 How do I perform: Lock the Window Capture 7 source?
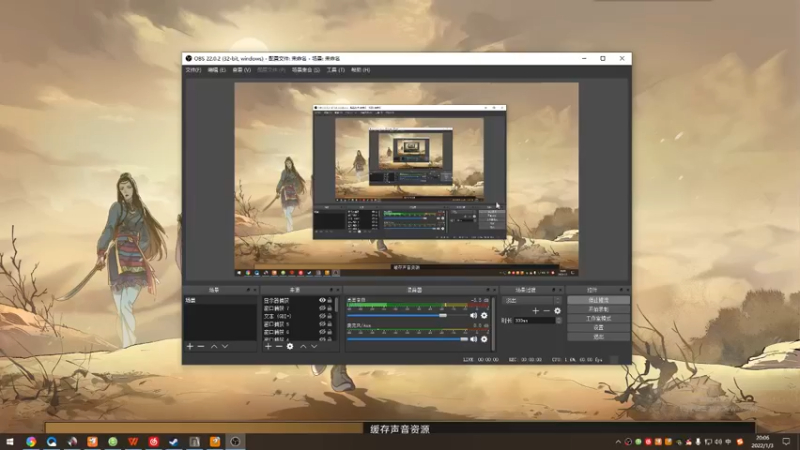point(330,308)
